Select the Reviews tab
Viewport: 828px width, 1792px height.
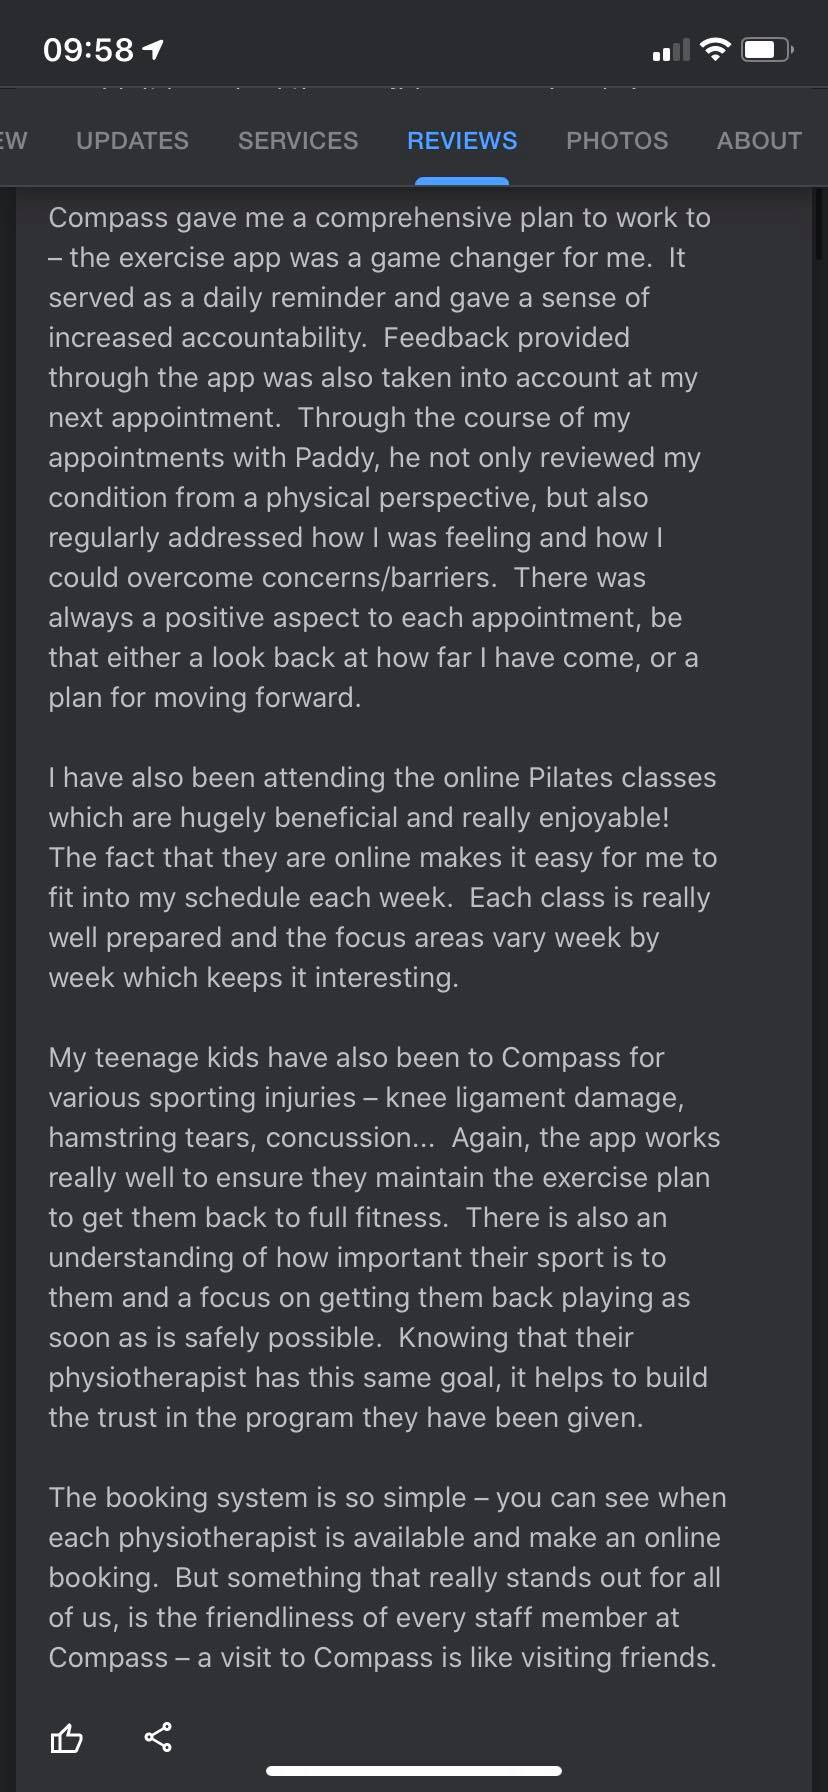[x=462, y=141]
